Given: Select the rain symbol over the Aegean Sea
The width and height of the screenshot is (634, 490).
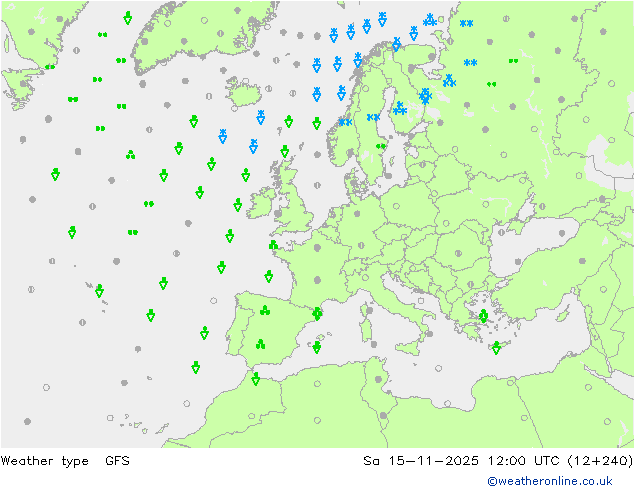Looking at the screenshot, I should (x=484, y=316).
